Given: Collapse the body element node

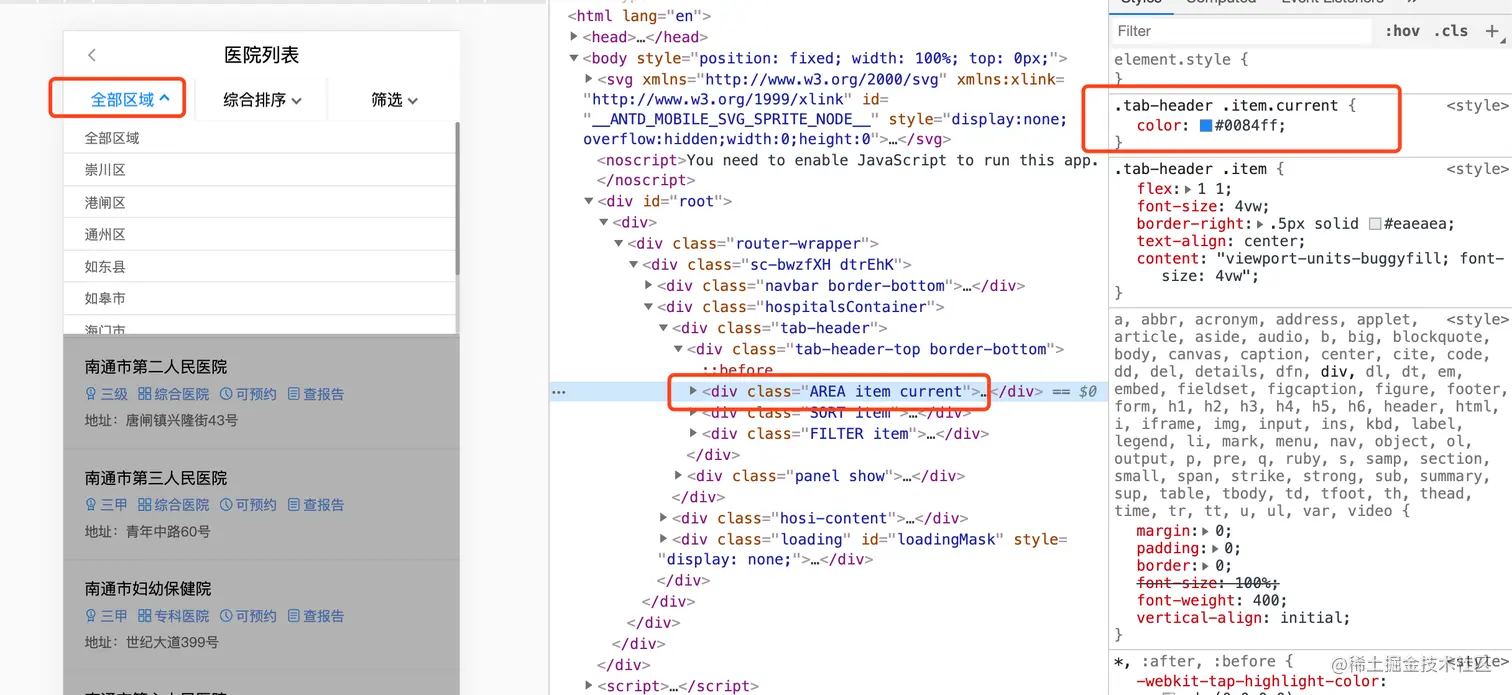Looking at the screenshot, I should pos(574,59).
